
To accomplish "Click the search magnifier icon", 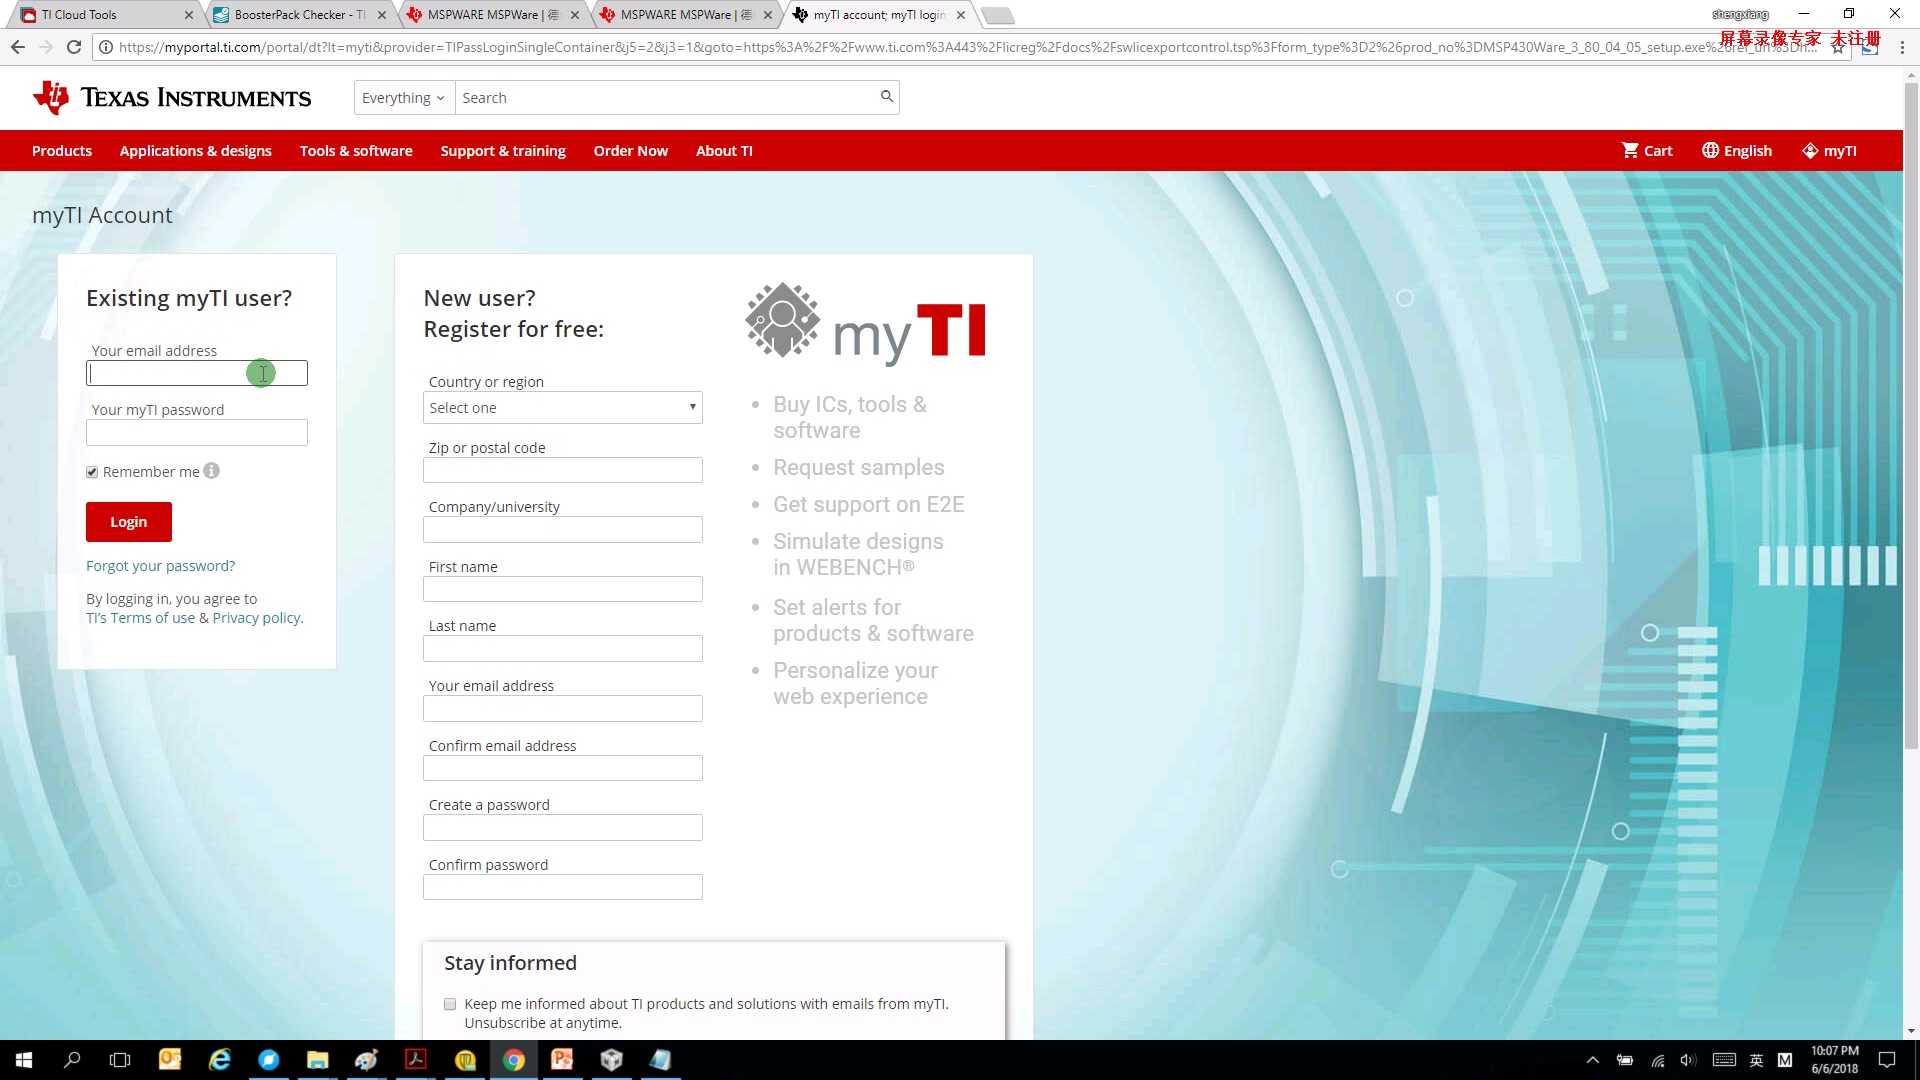I will [x=886, y=96].
